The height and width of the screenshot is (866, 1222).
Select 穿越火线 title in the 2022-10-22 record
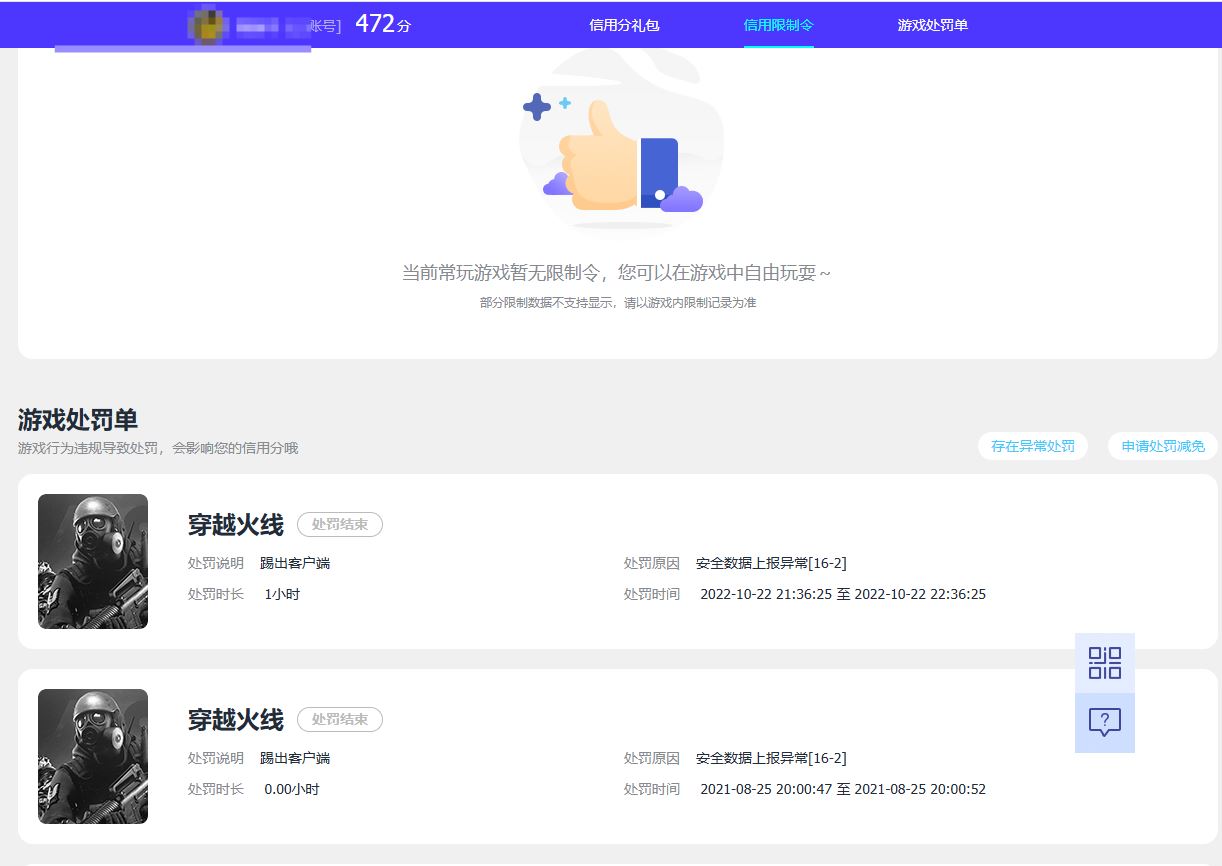(x=236, y=525)
